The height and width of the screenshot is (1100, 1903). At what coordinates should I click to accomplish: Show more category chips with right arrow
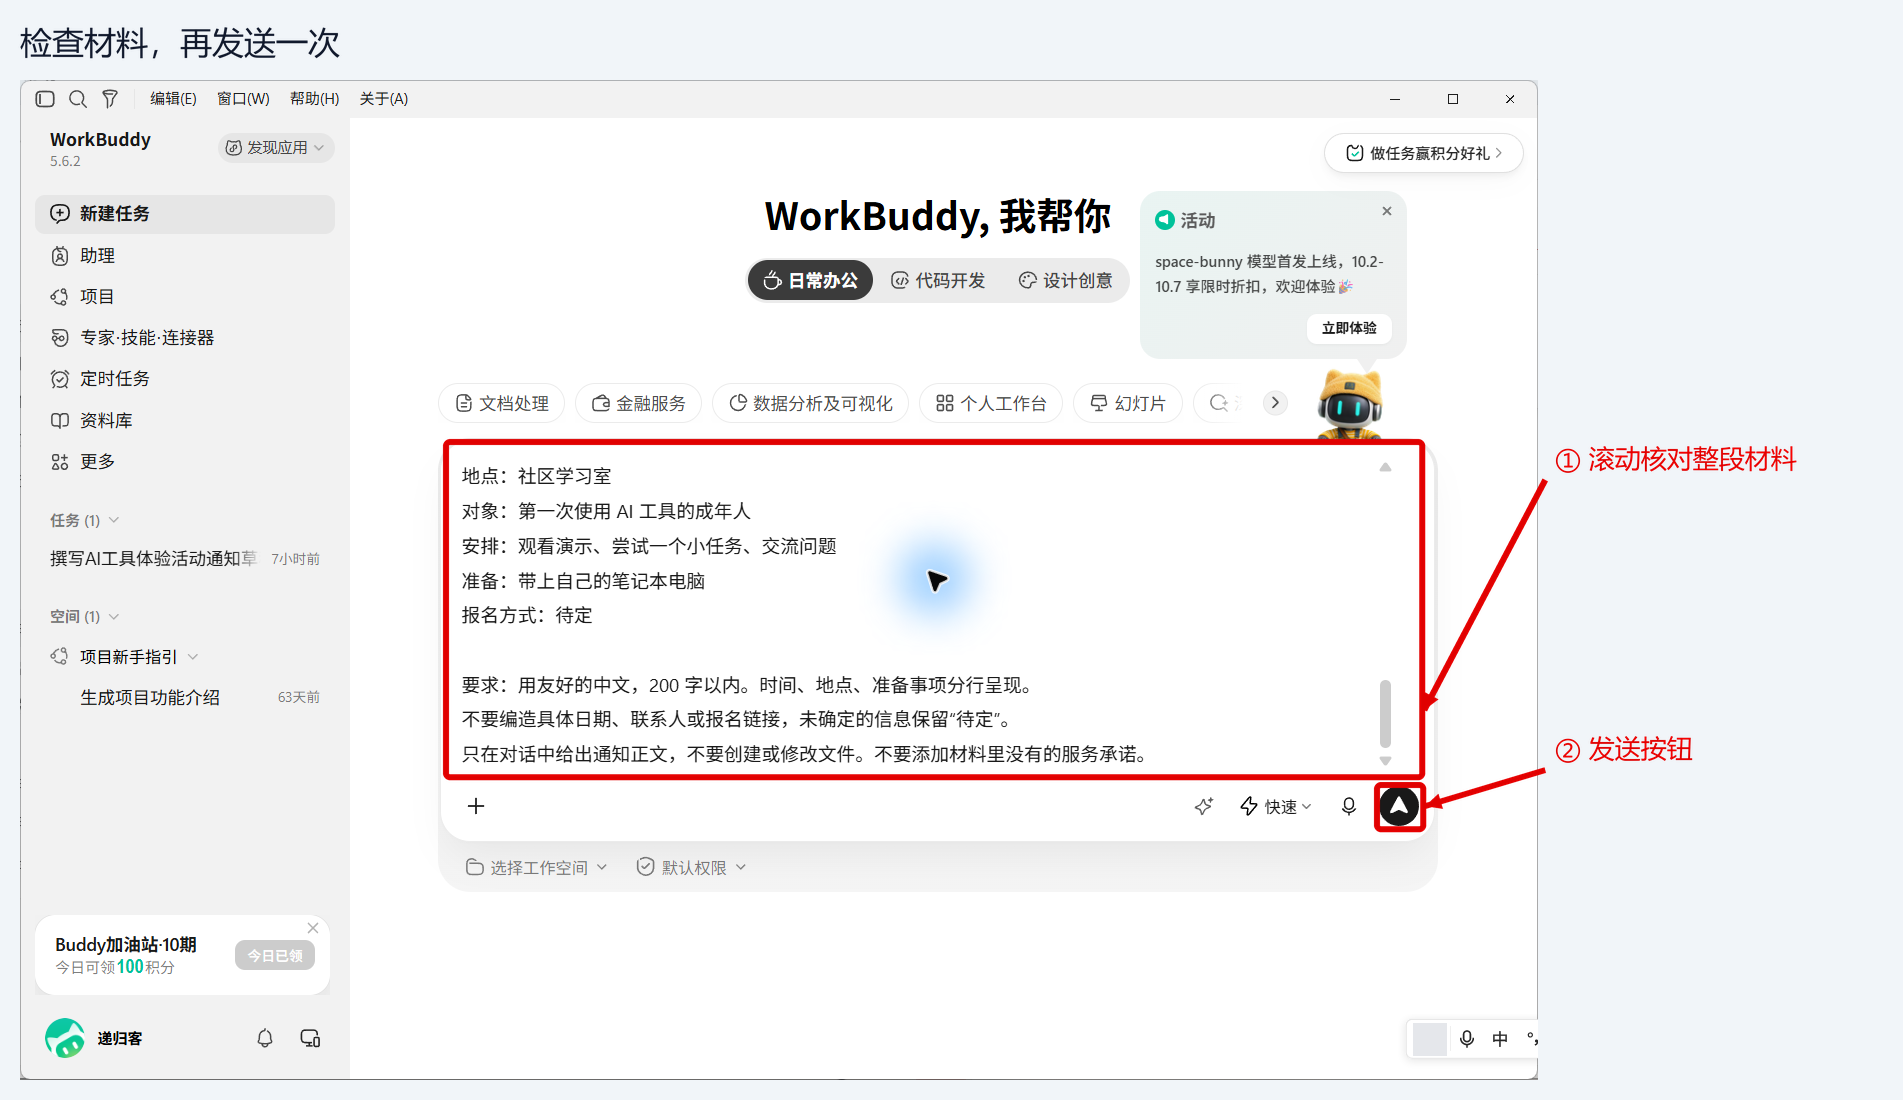coord(1275,403)
